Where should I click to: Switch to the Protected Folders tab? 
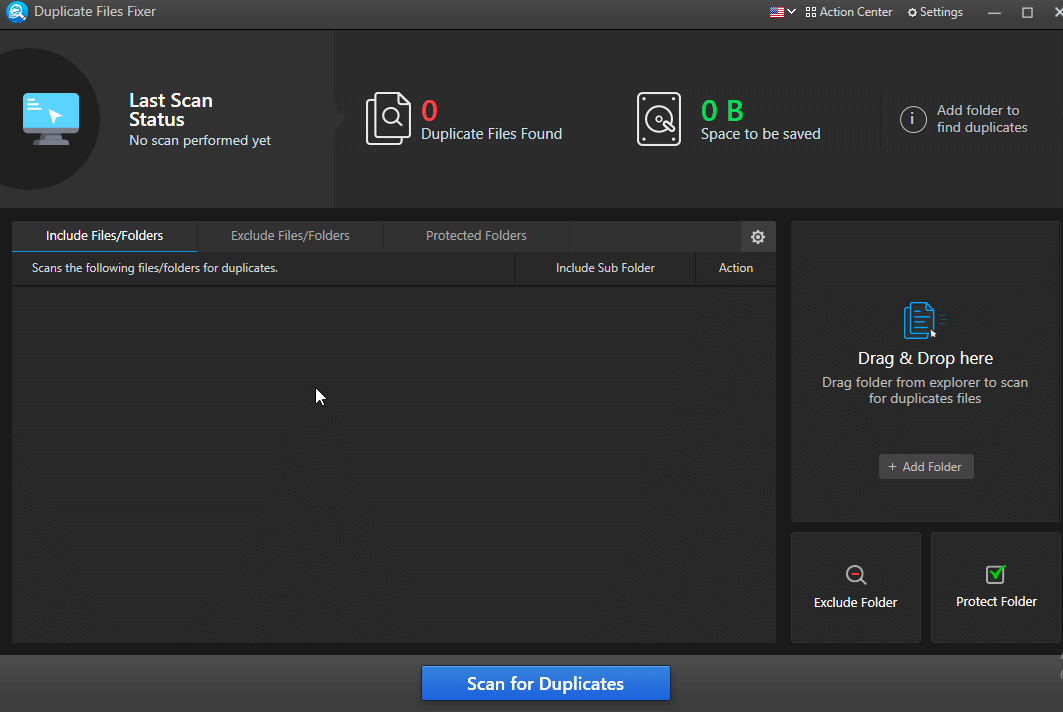point(476,235)
